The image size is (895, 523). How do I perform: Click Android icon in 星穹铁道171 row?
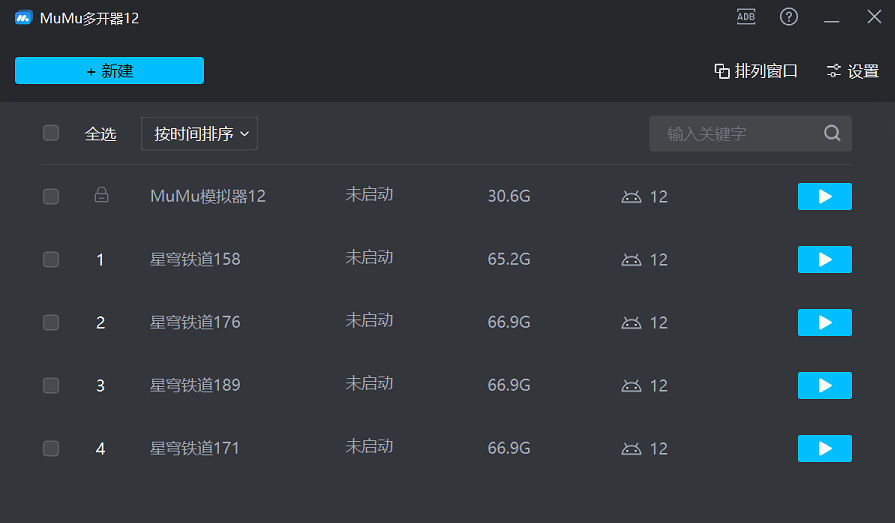[631, 449]
